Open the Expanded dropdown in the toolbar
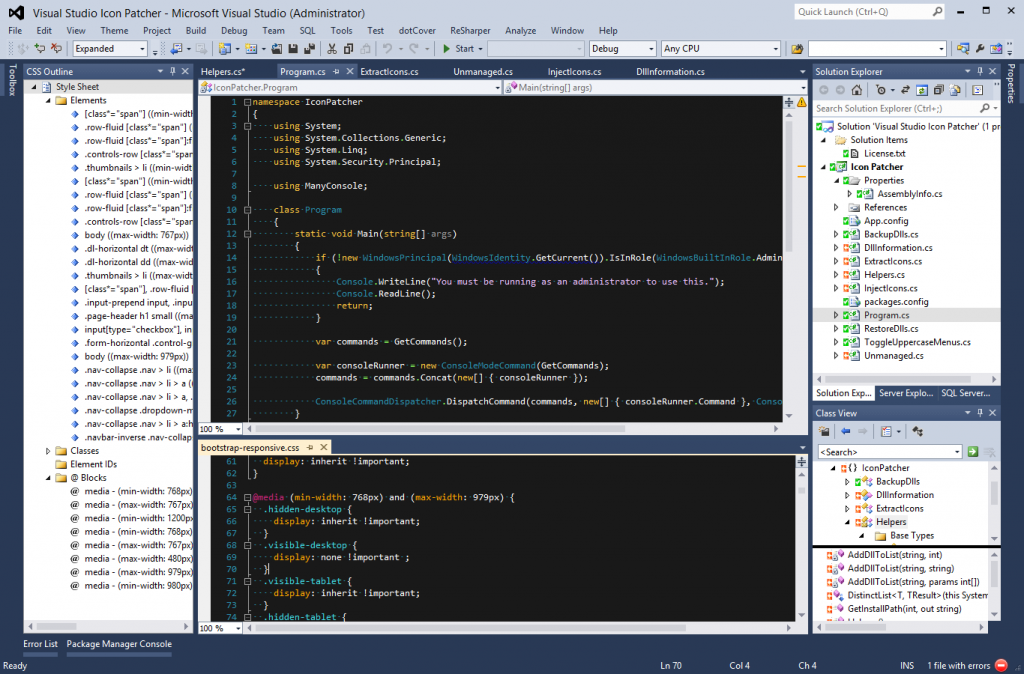Image resolution: width=1024 pixels, height=674 pixels. click(x=142, y=48)
